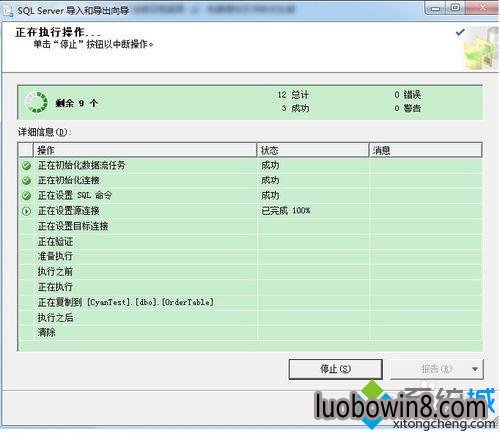Click the blue checkmark icon in the header
This screenshot has width=500, height=434.
(460, 32)
